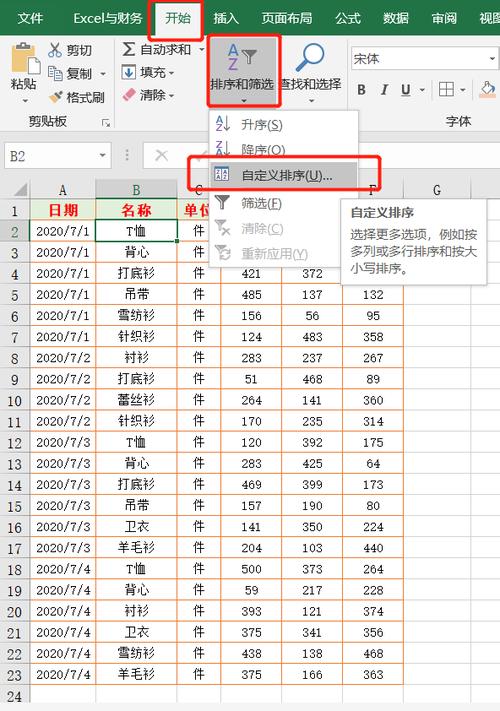Select column A header
The height and width of the screenshot is (711, 500).
tap(63, 190)
